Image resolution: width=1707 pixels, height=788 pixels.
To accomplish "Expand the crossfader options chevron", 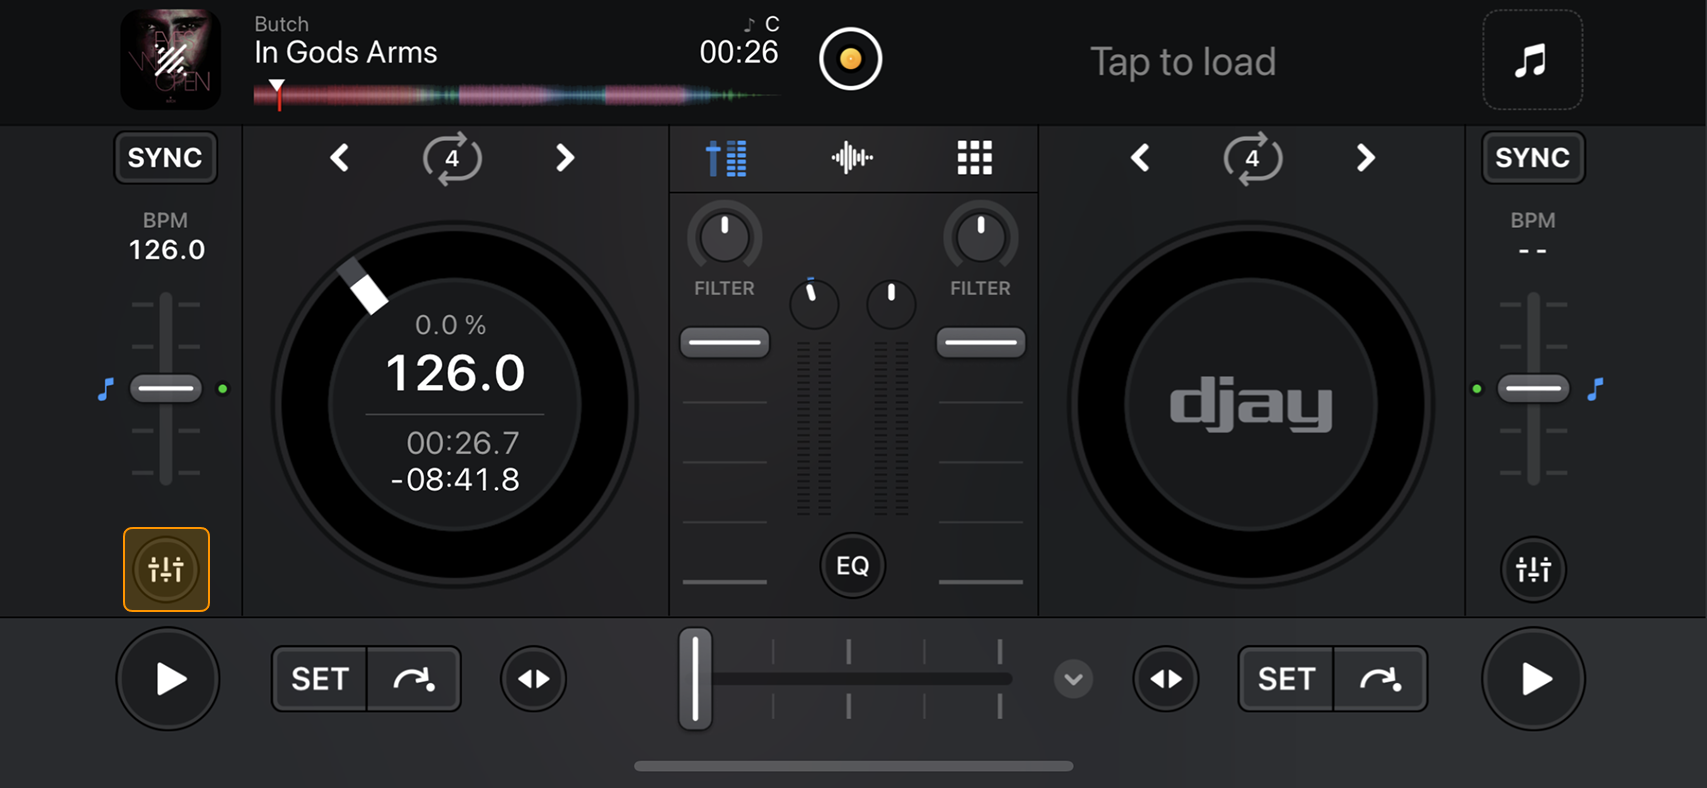I will (1073, 679).
